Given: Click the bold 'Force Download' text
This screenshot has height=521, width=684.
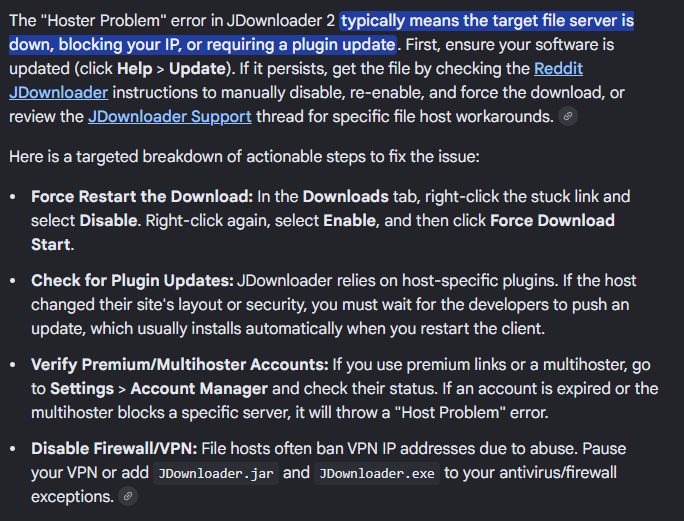Looking at the screenshot, I should 552,221.
